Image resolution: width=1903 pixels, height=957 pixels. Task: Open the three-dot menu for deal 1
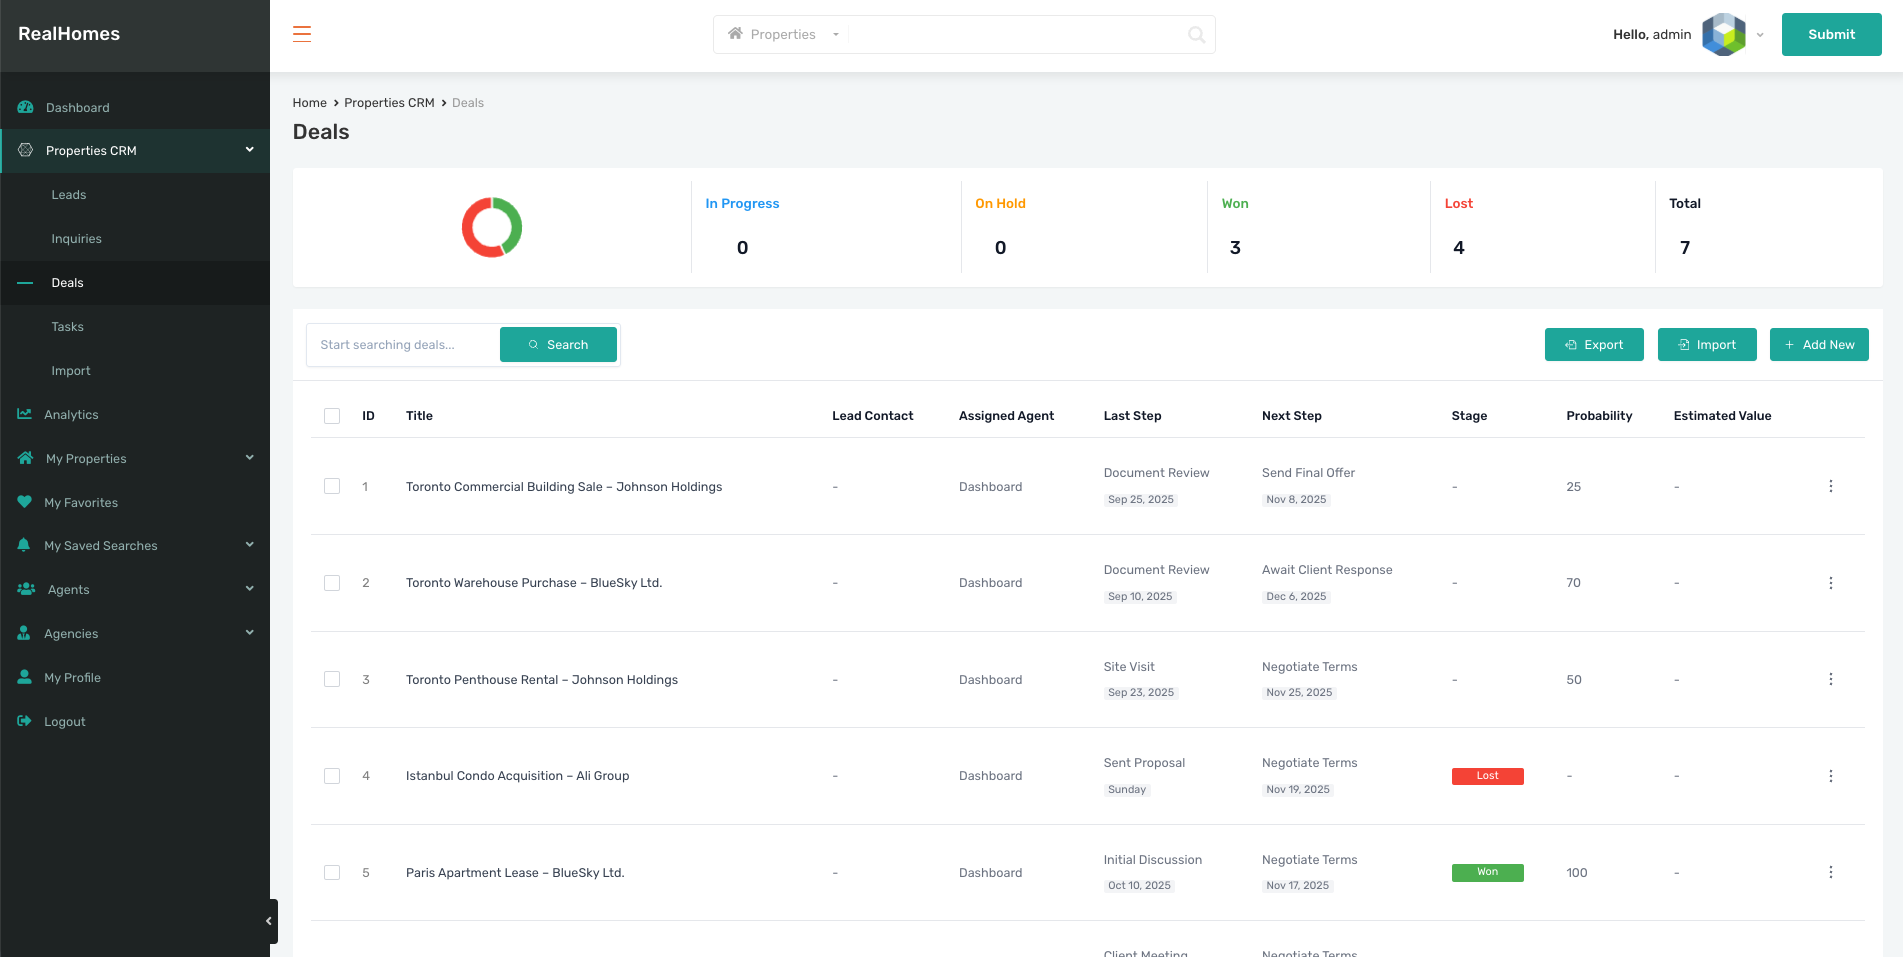1830,486
